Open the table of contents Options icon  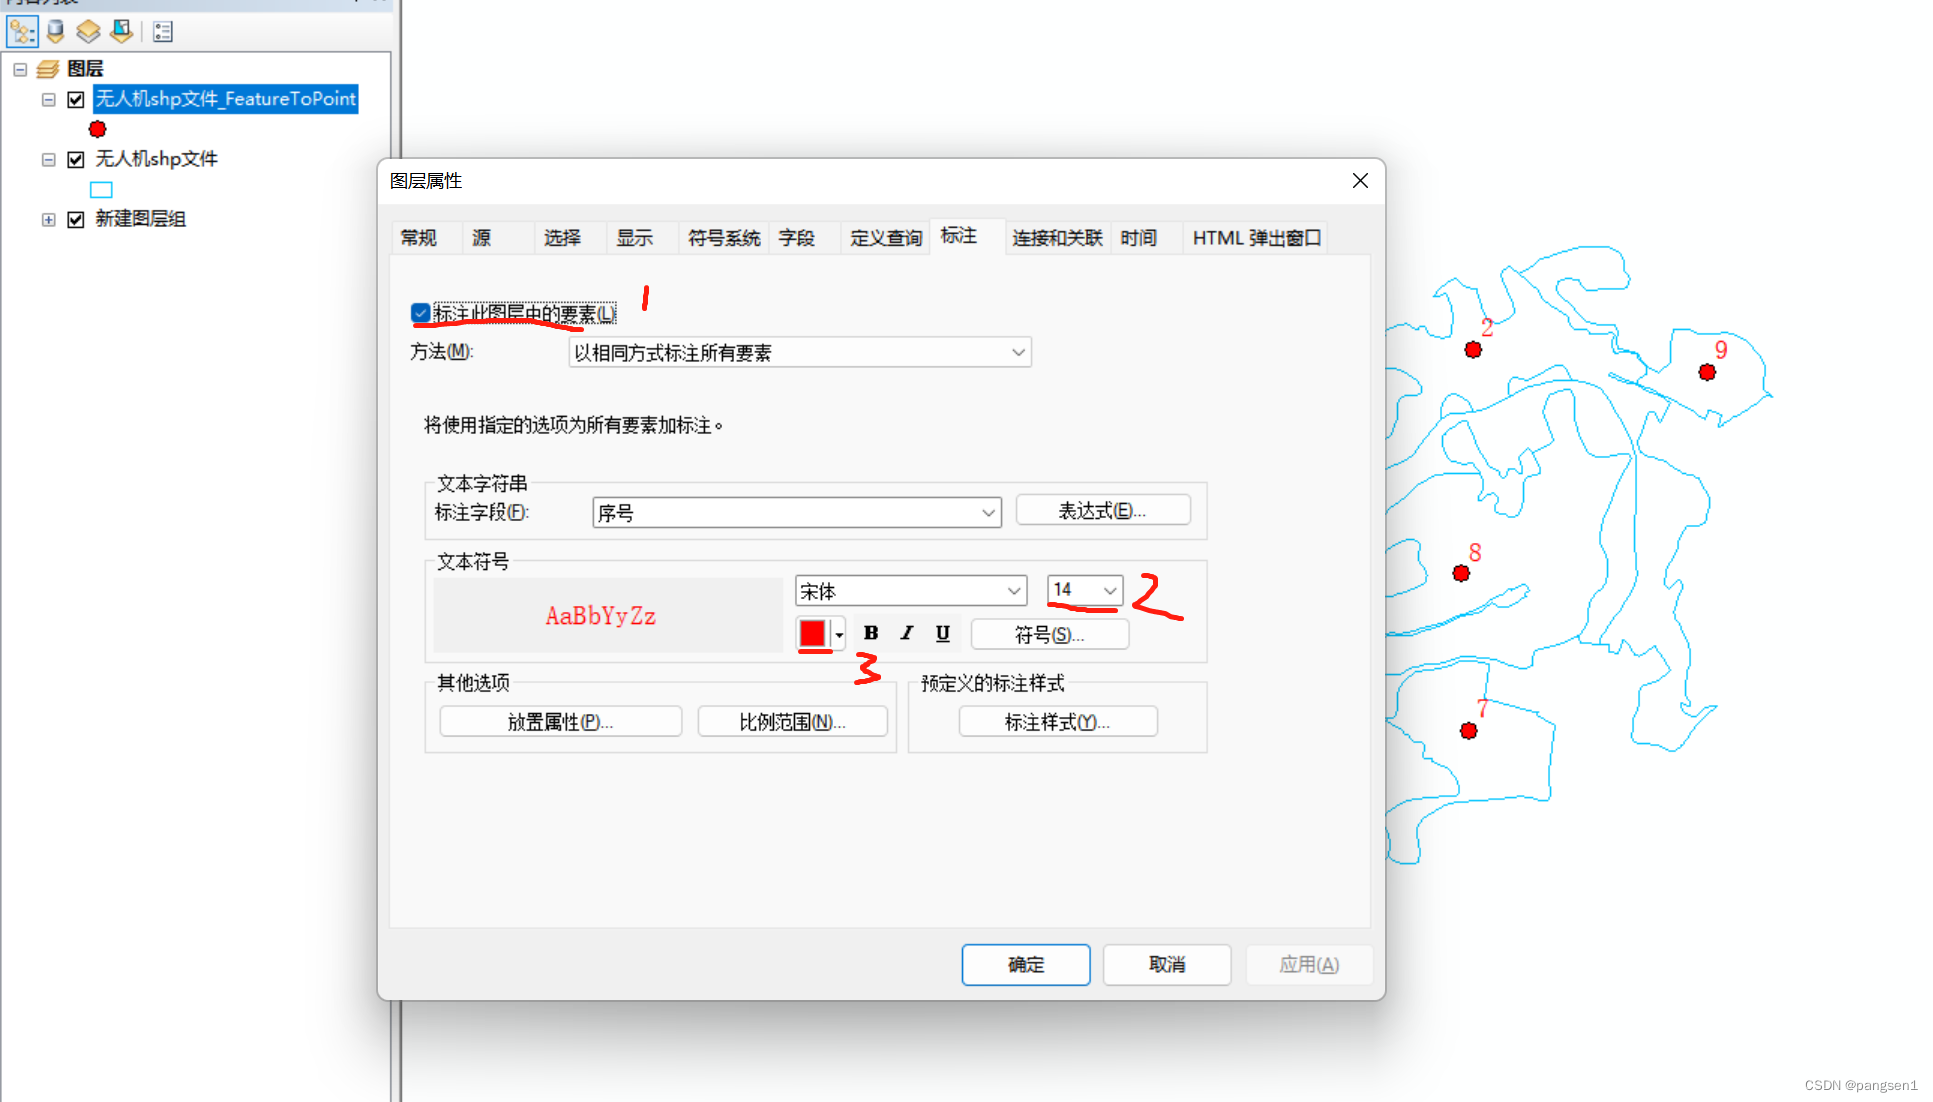(x=161, y=31)
